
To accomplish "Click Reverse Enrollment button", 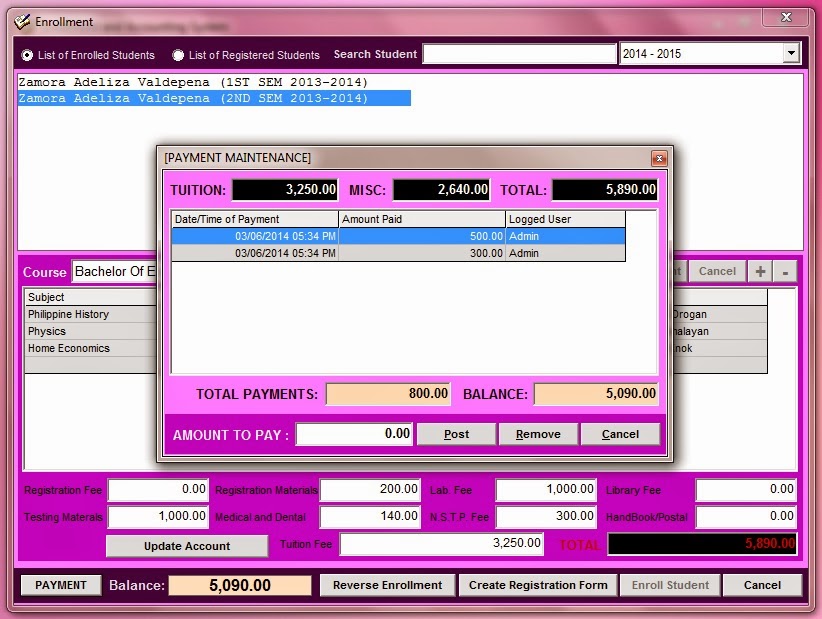I will coord(387,585).
